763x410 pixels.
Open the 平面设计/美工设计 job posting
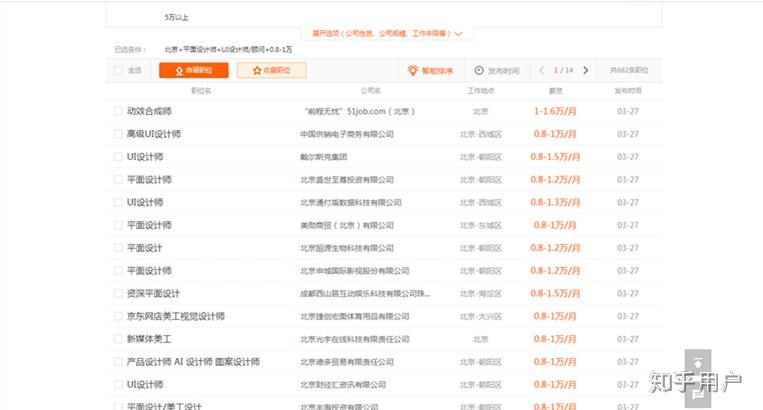click(164, 406)
